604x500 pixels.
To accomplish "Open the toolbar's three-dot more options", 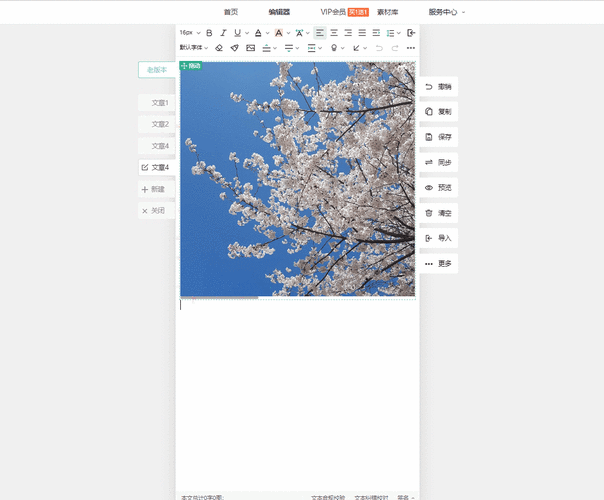I will tap(410, 47).
